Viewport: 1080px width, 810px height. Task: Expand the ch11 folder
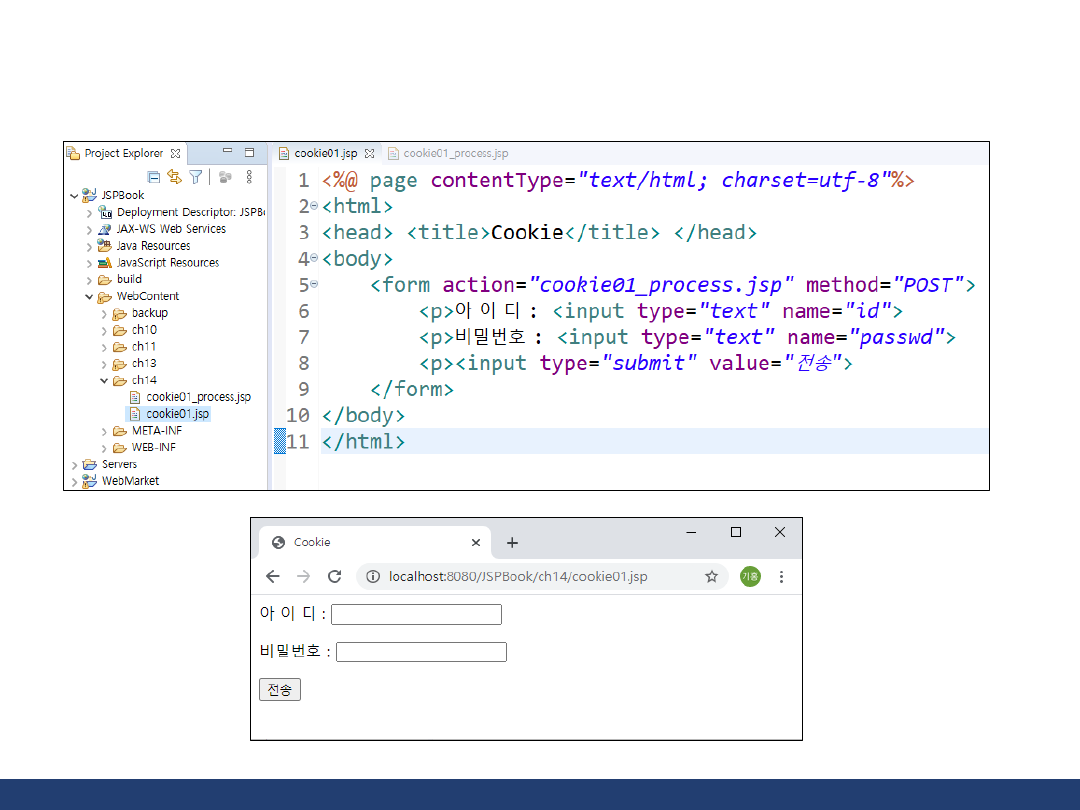(105, 347)
